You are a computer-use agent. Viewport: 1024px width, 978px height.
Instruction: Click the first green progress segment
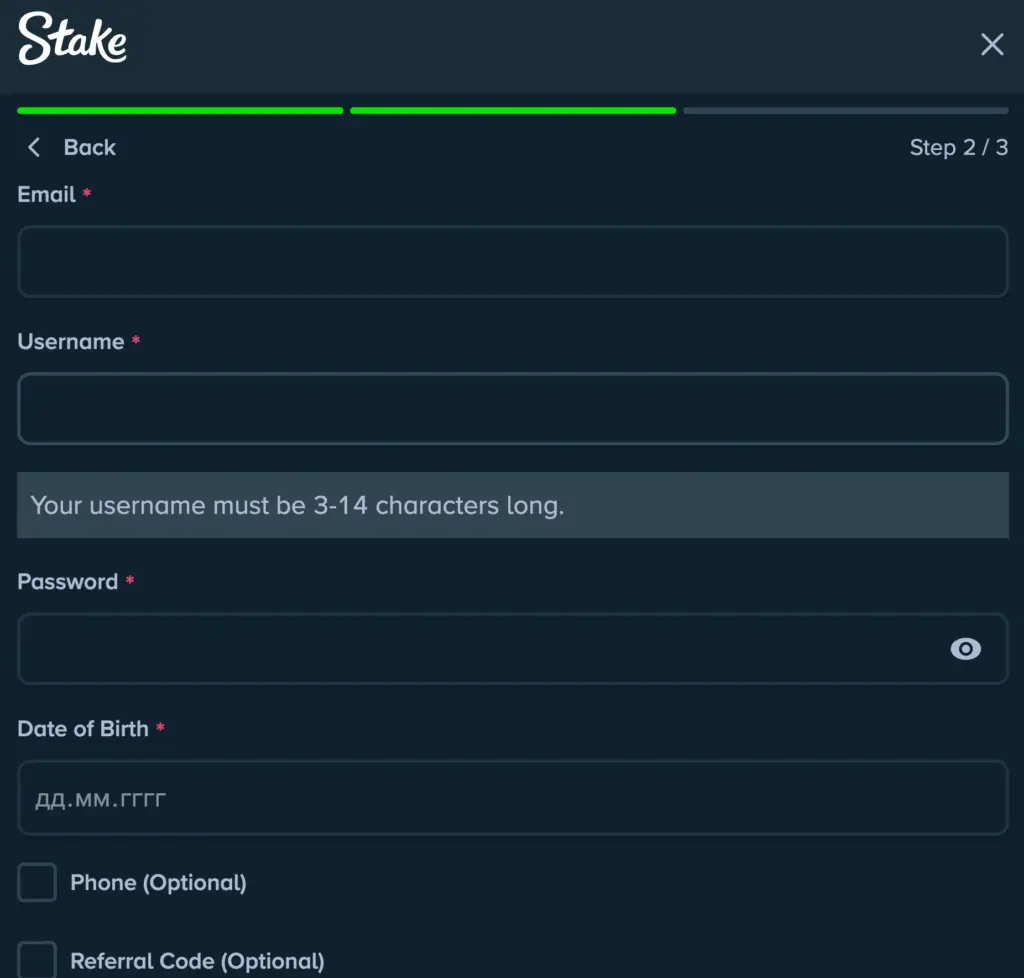tap(180, 111)
